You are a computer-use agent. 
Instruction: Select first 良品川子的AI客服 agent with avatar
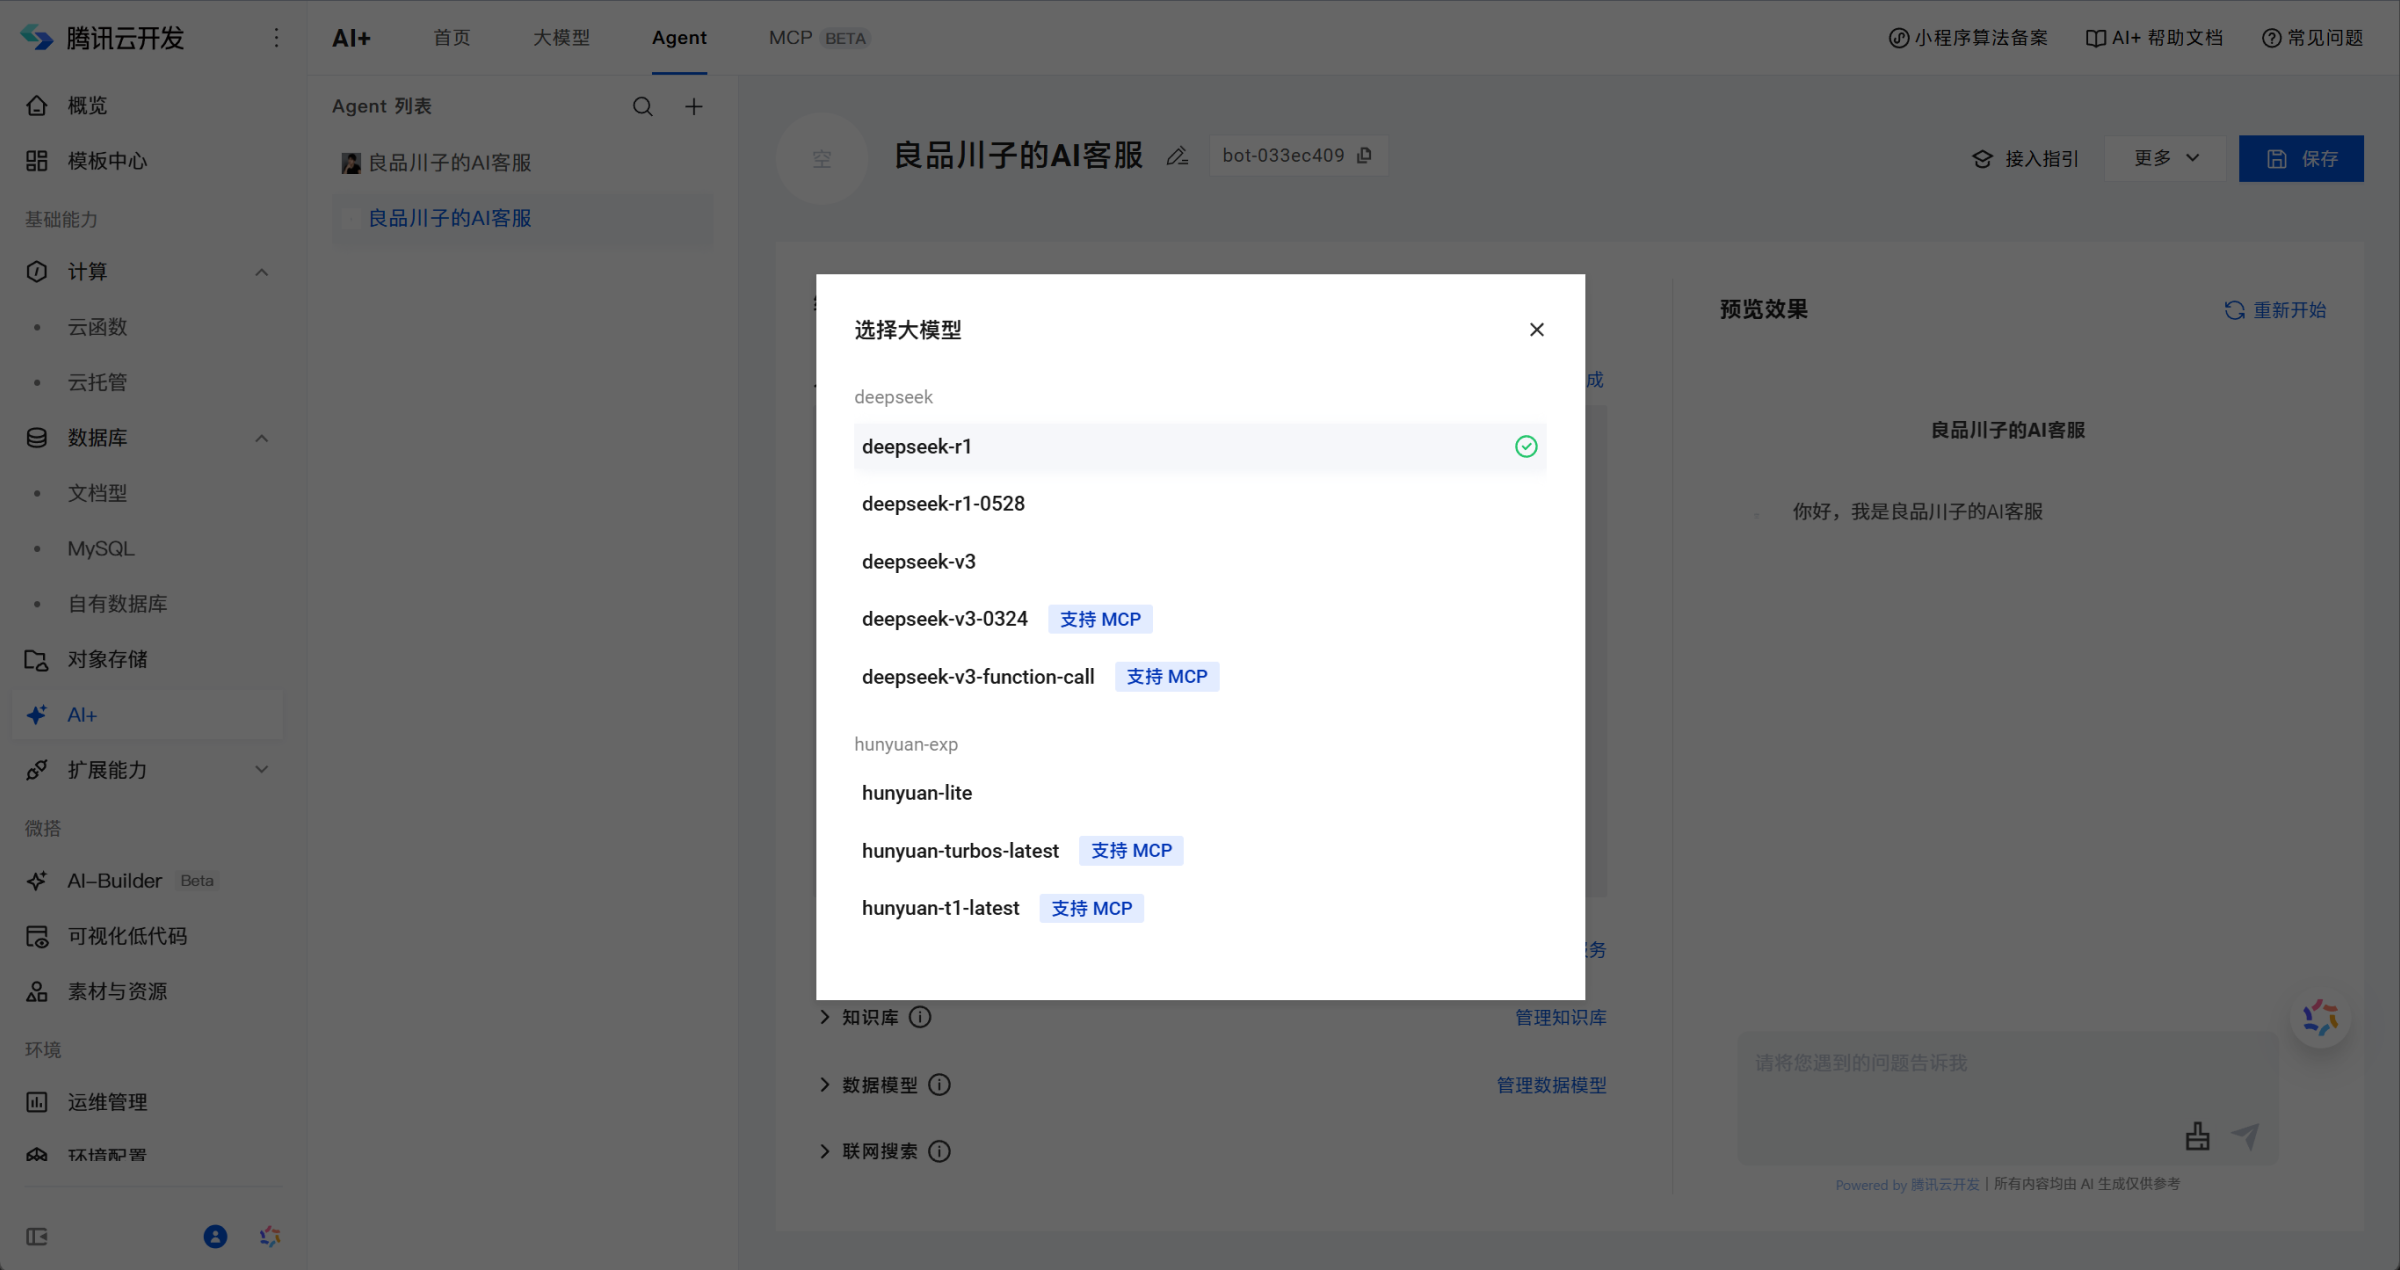tap(523, 162)
